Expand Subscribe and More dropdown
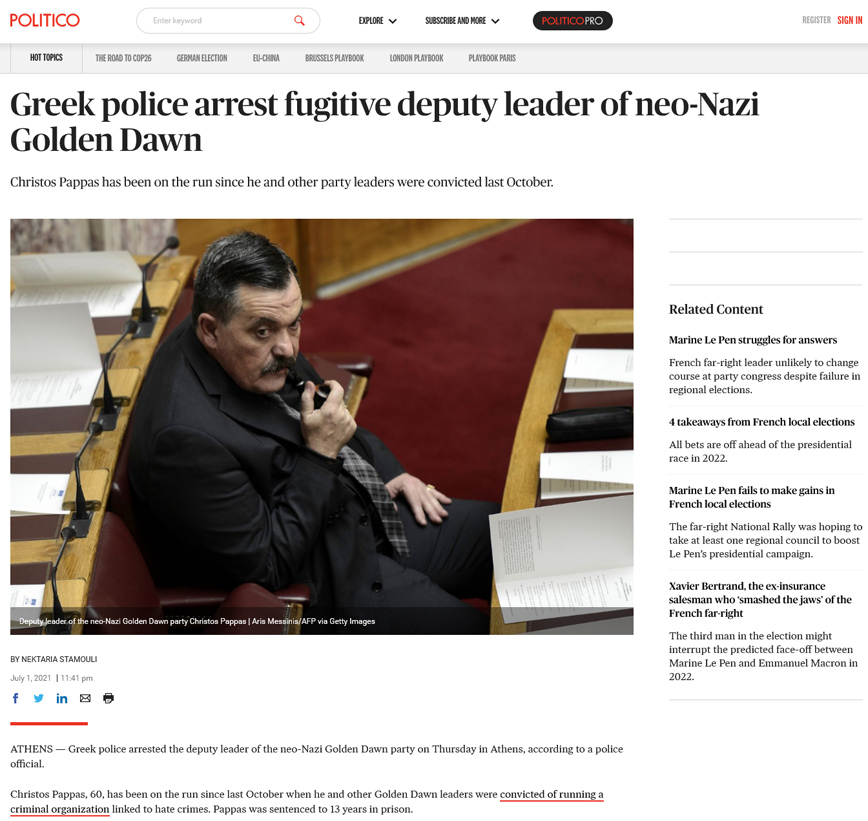868x821 pixels. pyautogui.click(x=462, y=20)
